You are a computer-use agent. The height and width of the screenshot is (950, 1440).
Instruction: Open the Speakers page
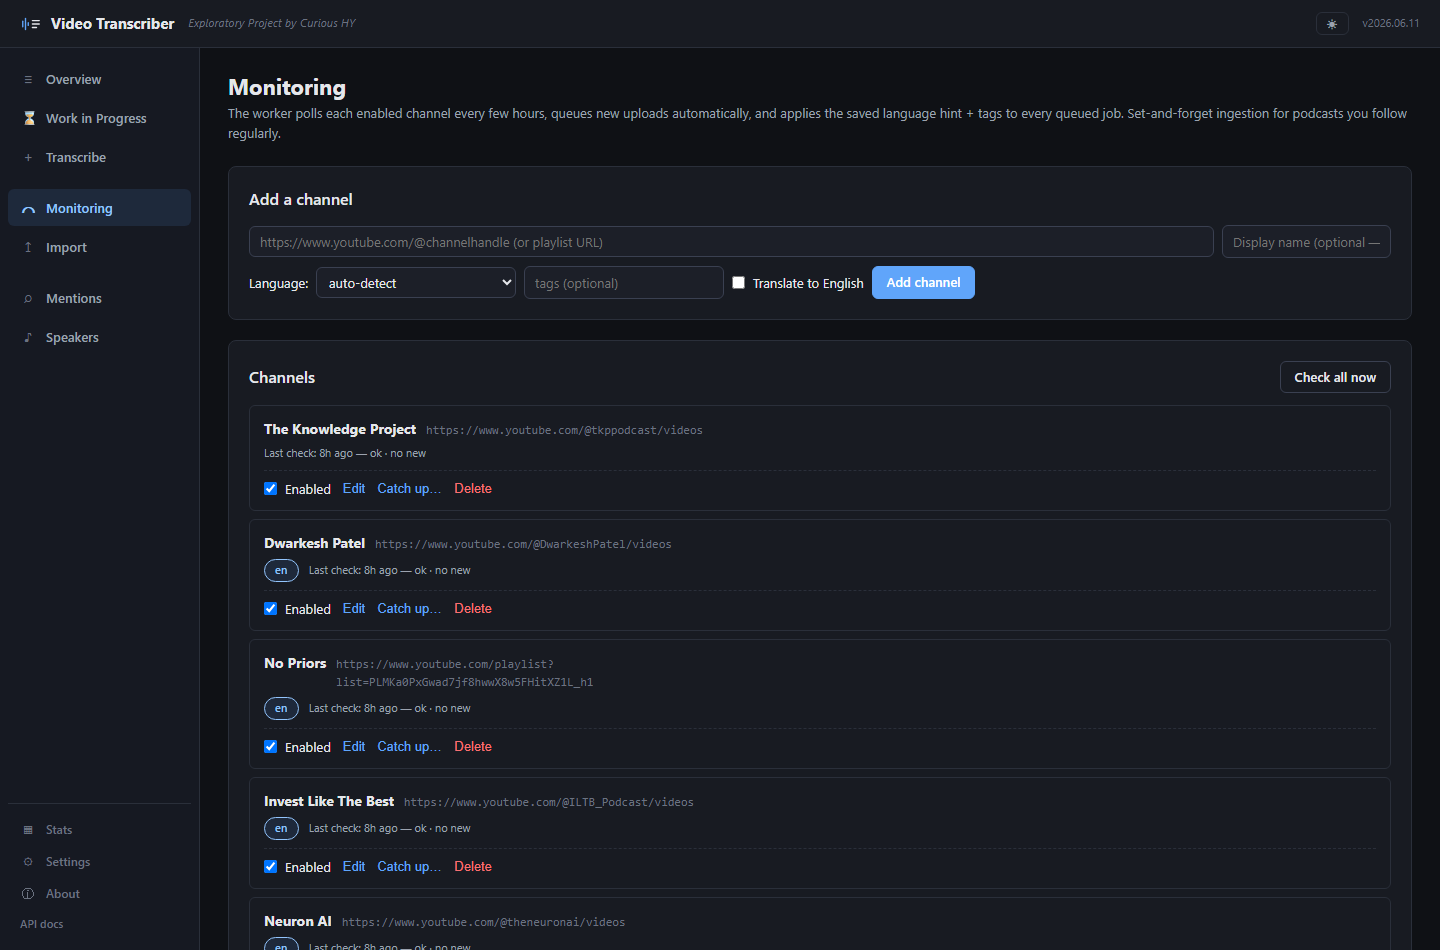click(99, 338)
